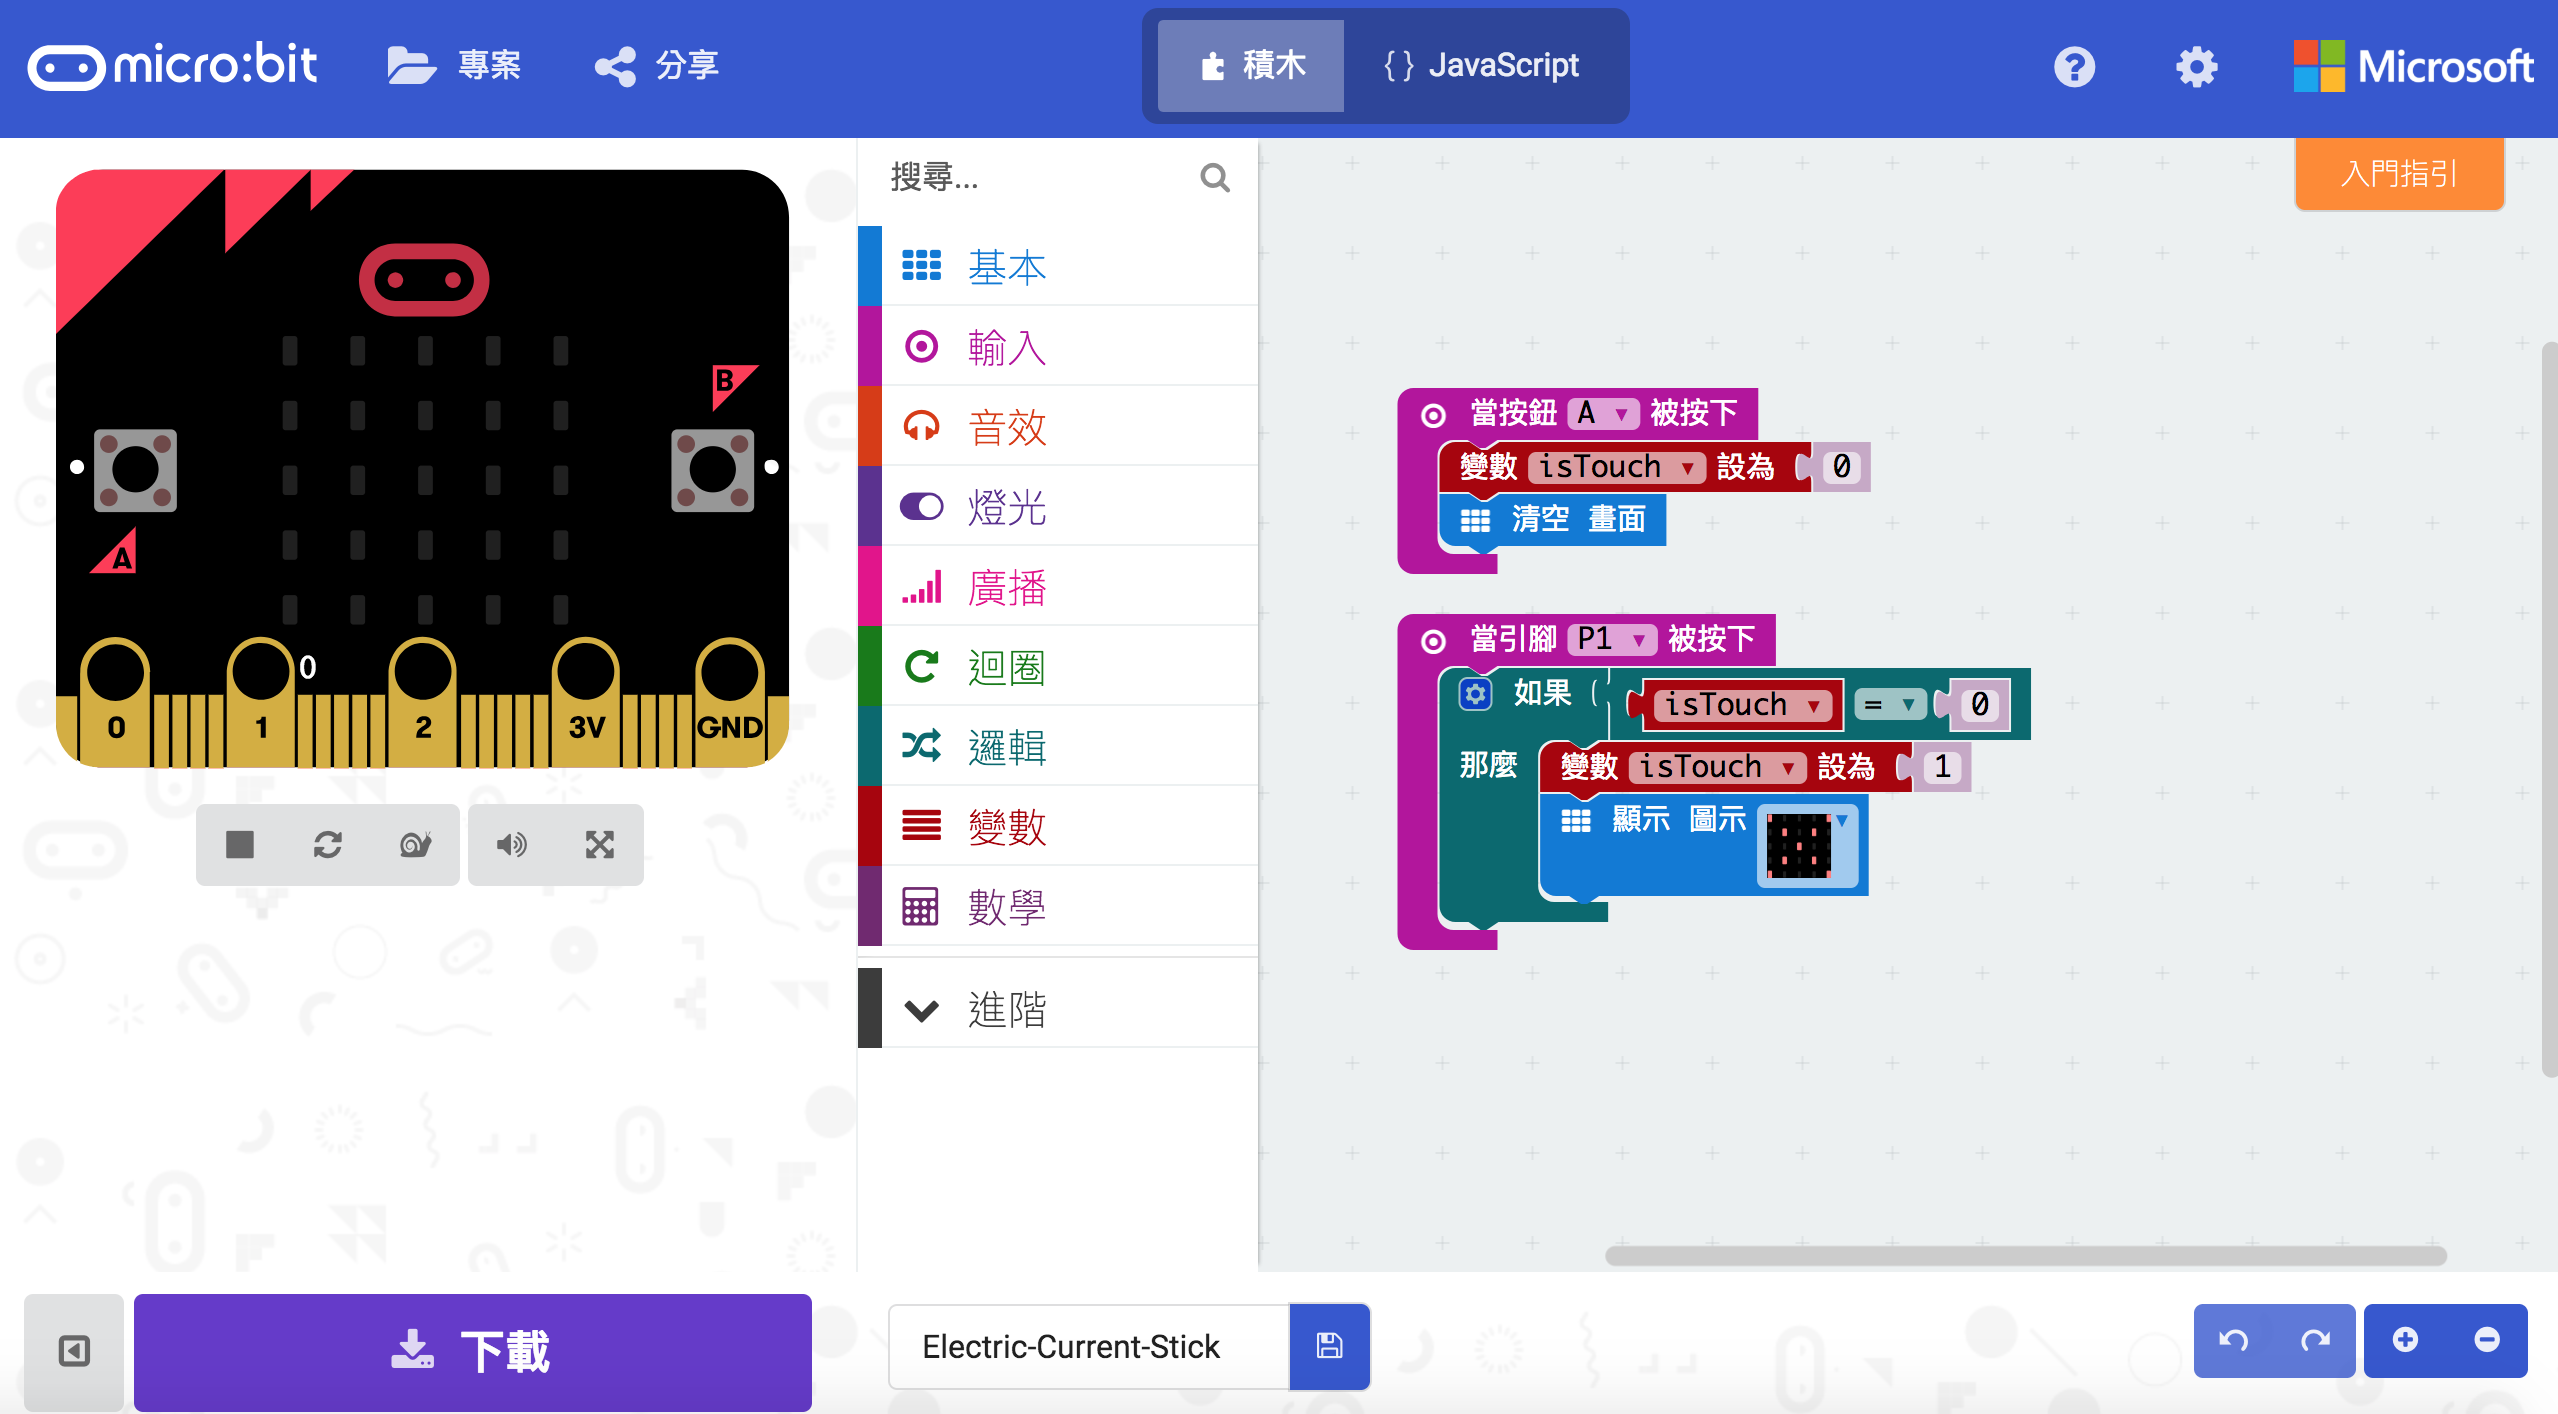Select the 清空 畫面 clear screen block
Viewport: 2558px width, 1414px height.
pos(1554,520)
